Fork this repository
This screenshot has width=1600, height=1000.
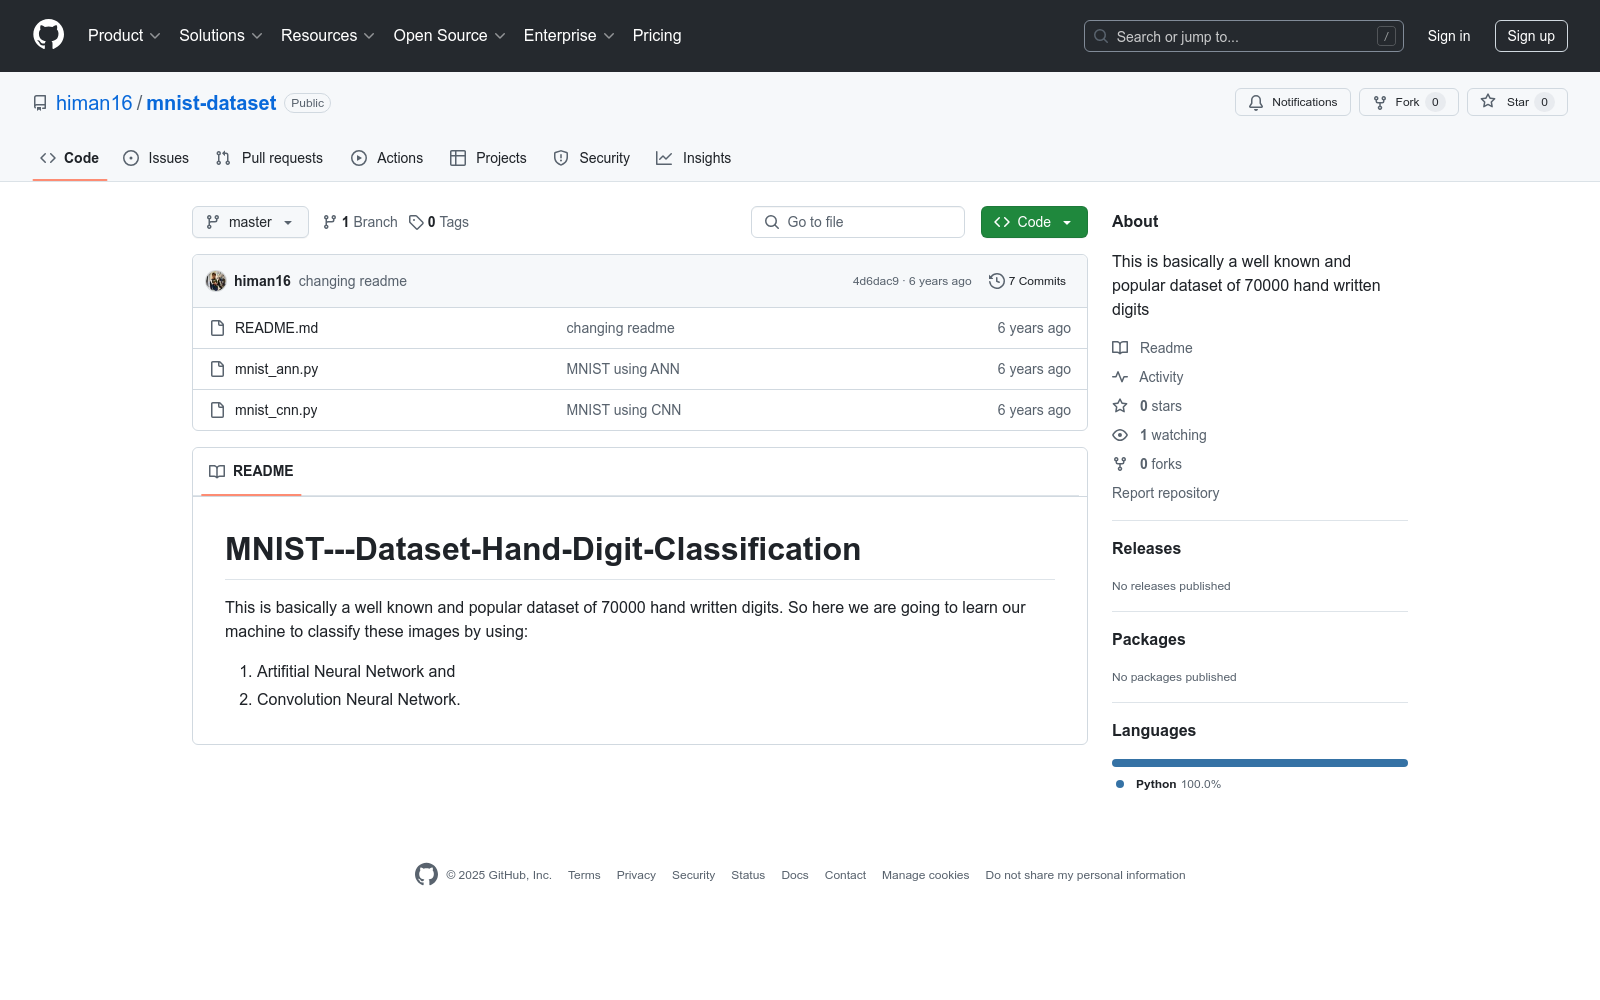[1408, 102]
